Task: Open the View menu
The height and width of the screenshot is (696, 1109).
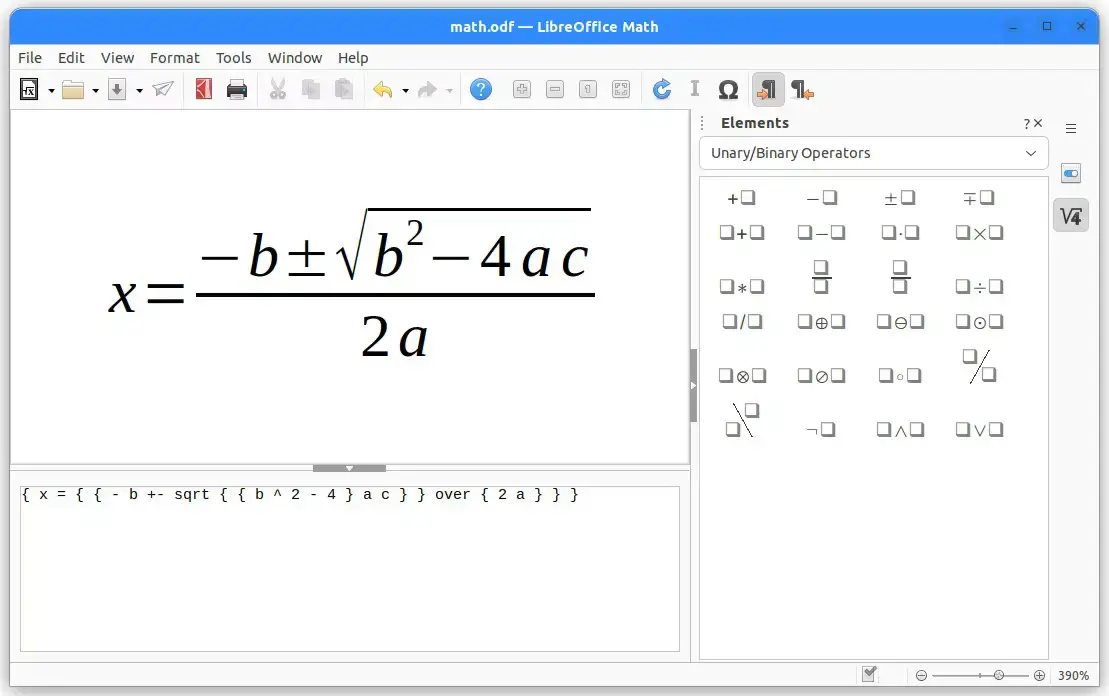Action: point(117,58)
